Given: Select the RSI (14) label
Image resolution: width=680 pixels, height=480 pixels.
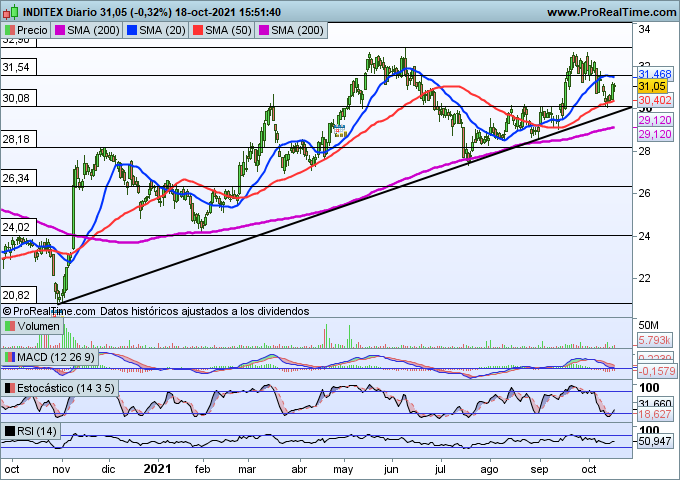Looking at the screenshot, I should coord(37,431).
